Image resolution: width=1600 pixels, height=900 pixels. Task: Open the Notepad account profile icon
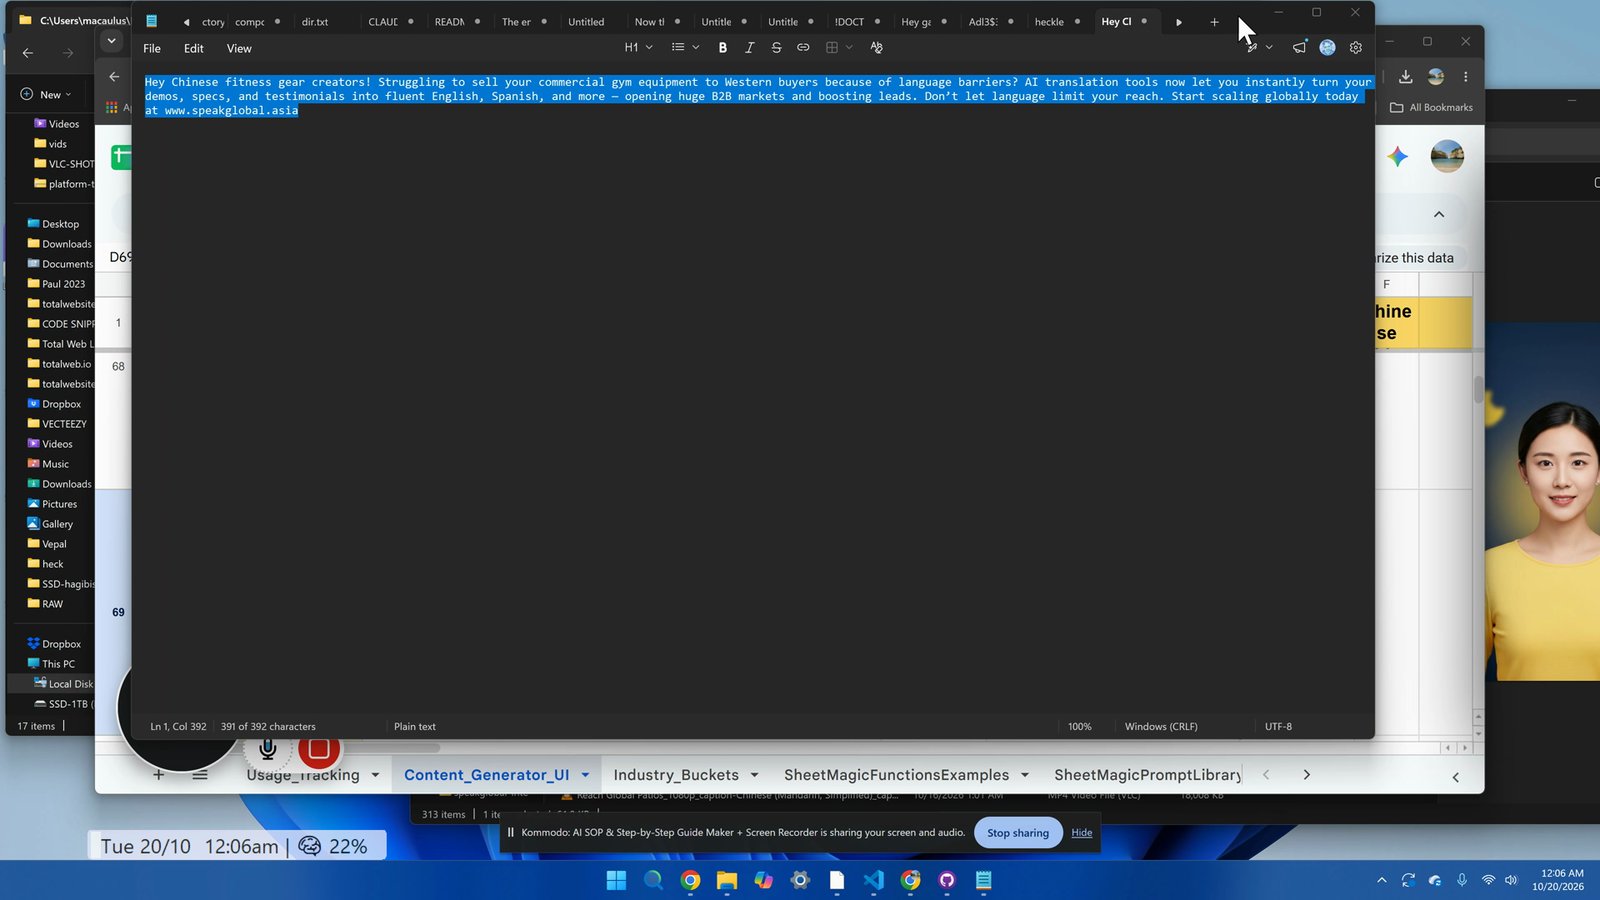(x=1327, y=48)
